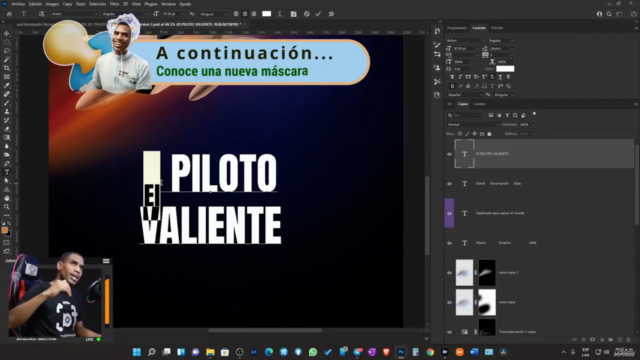Switch to the Párrafo tab

[497, 28]
